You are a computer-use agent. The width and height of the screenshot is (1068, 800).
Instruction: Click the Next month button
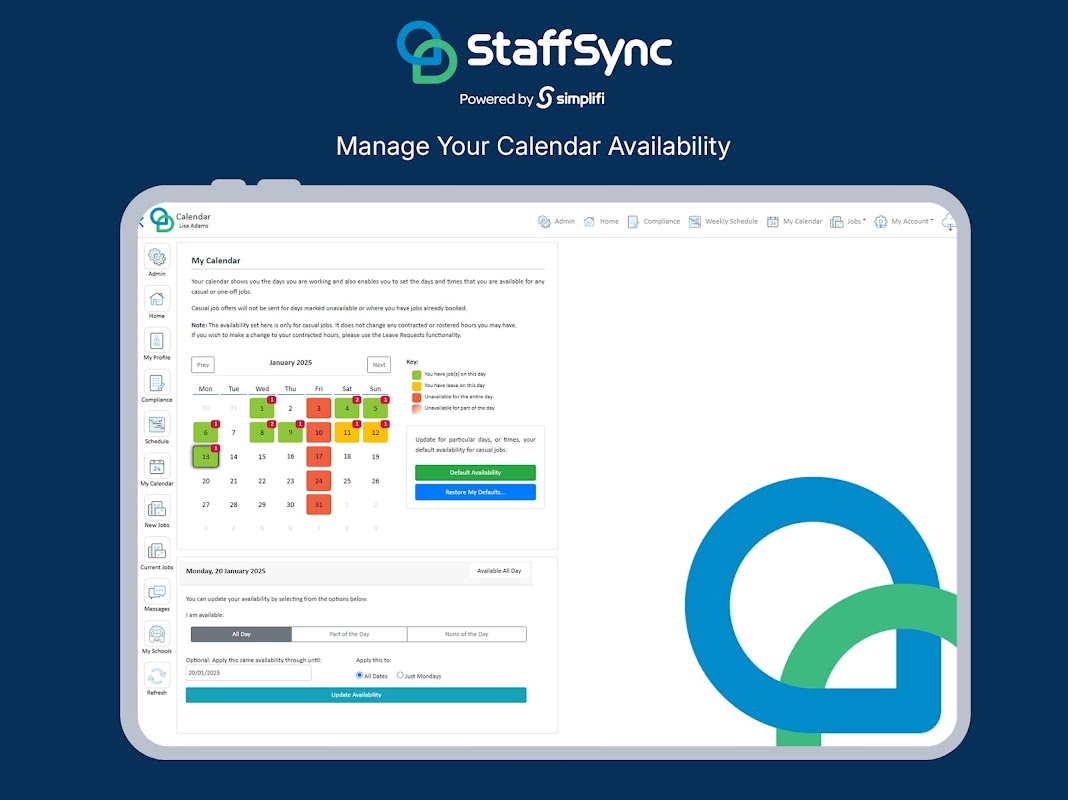(379, 365)
